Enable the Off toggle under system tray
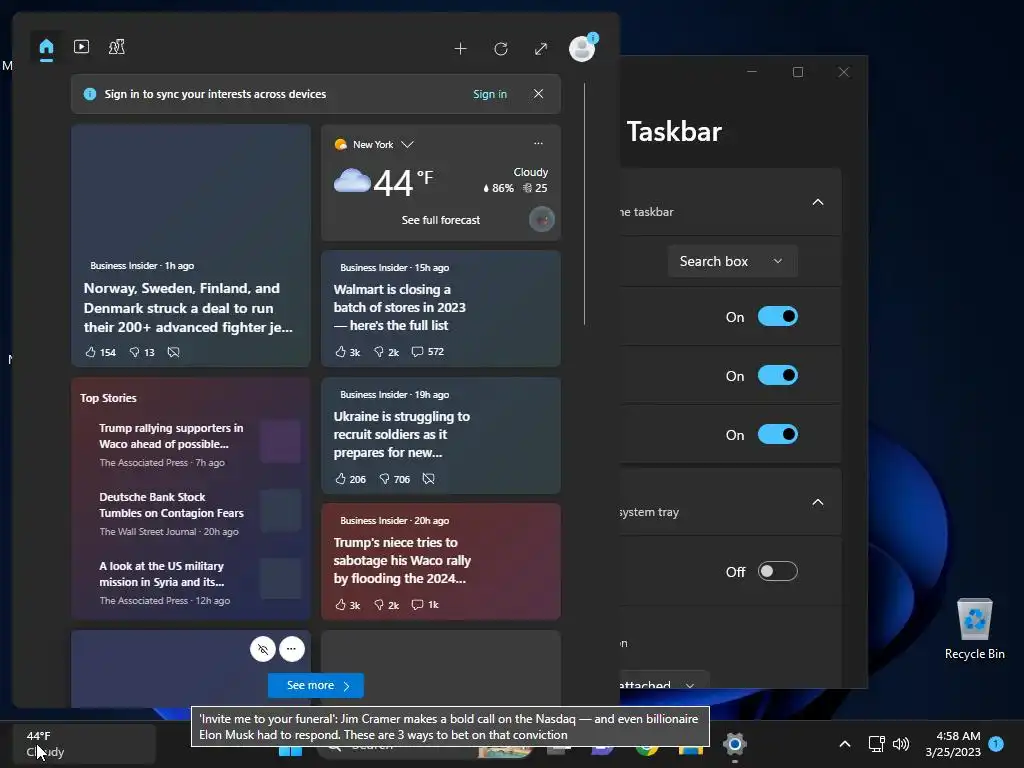Screen dimensions: 1024x768 (777, 571)
